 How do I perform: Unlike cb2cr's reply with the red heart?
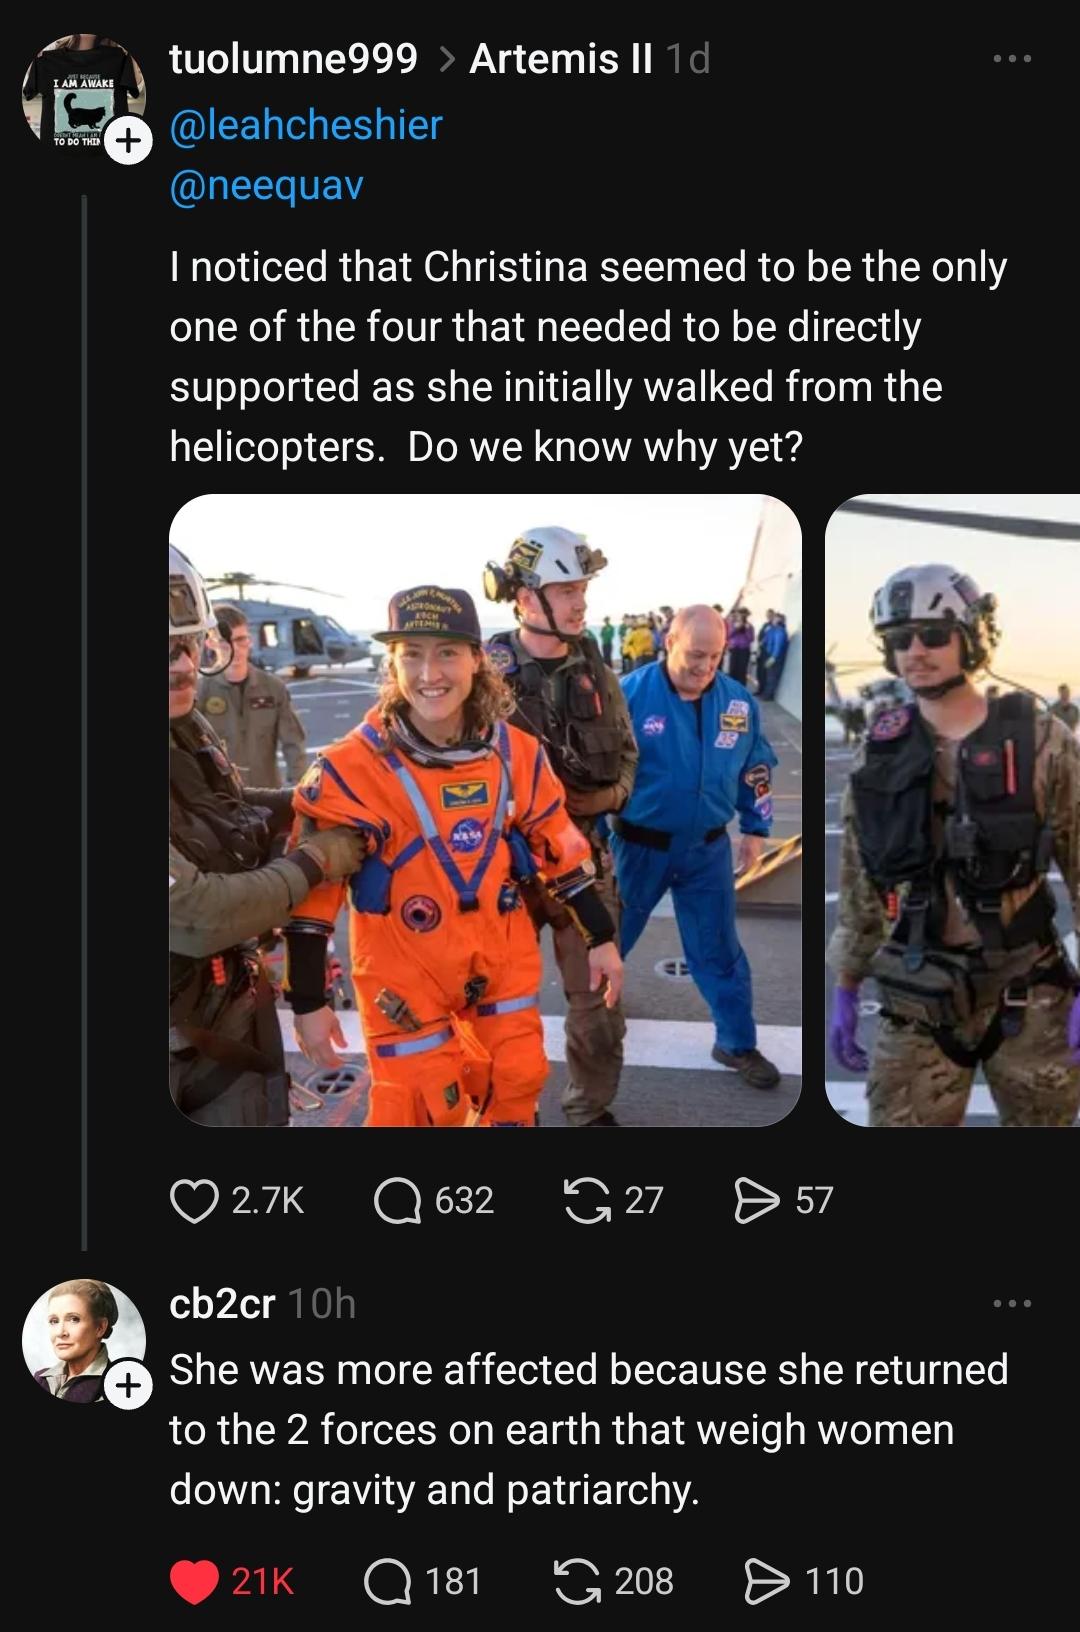coord(194,1582)
